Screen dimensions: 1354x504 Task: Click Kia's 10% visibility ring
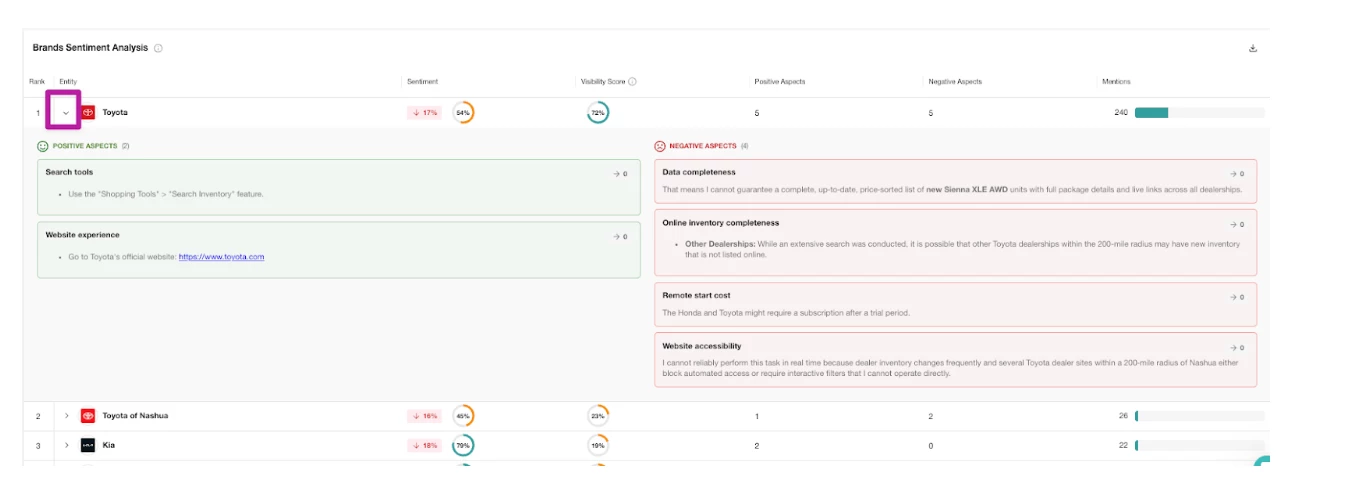[x=598, y=445]
